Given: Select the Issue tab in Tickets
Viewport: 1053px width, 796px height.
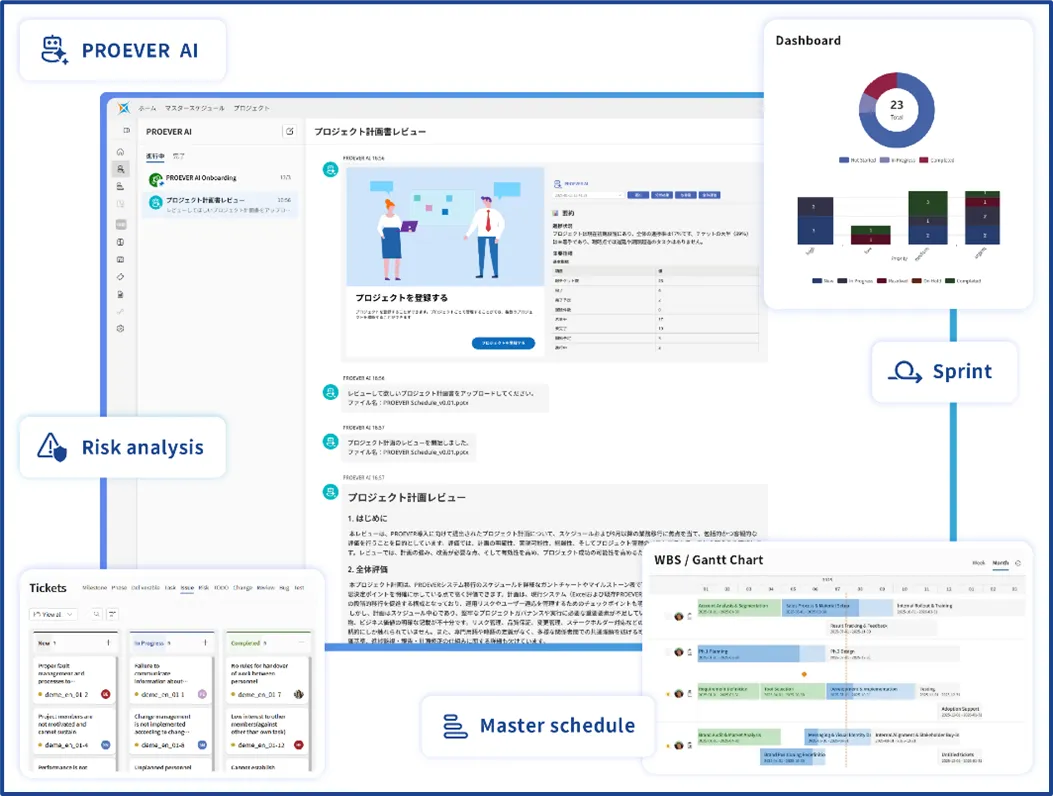Looking at the screenshot, I should (x=187, y=588).
